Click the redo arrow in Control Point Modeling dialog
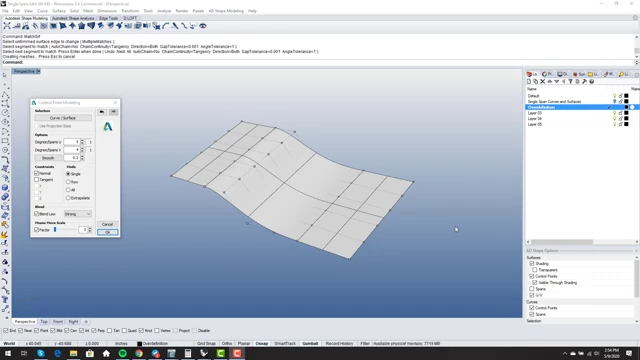Image resolution: width=640 pixels, height=360 pixels. tap(113, 112)
